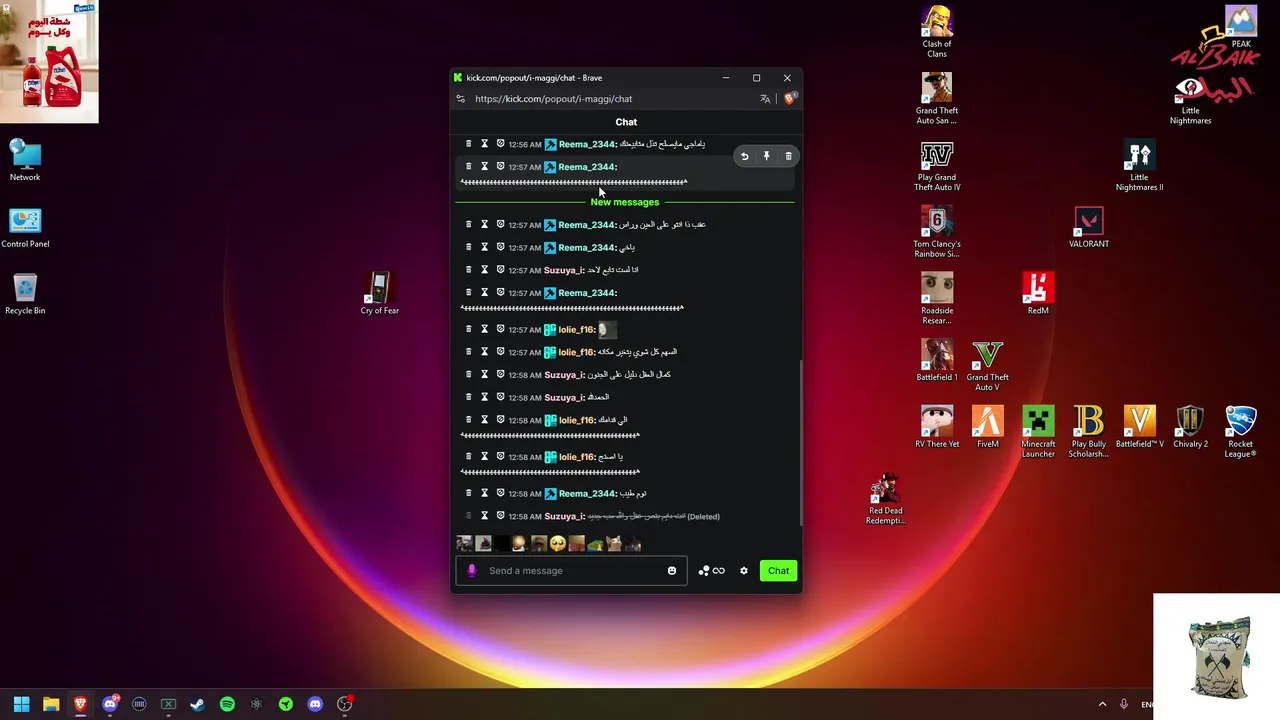Reply to the hovered Reema_2344 message
The image size is (1280, 720).
(744, 156)
